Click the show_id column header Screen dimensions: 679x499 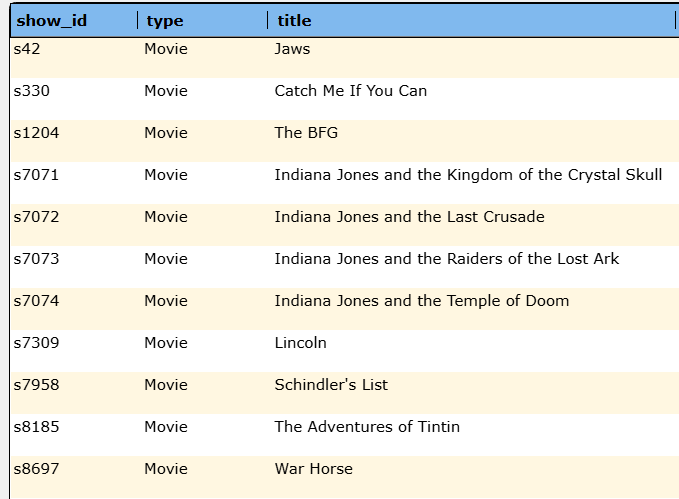pos(52,20)
